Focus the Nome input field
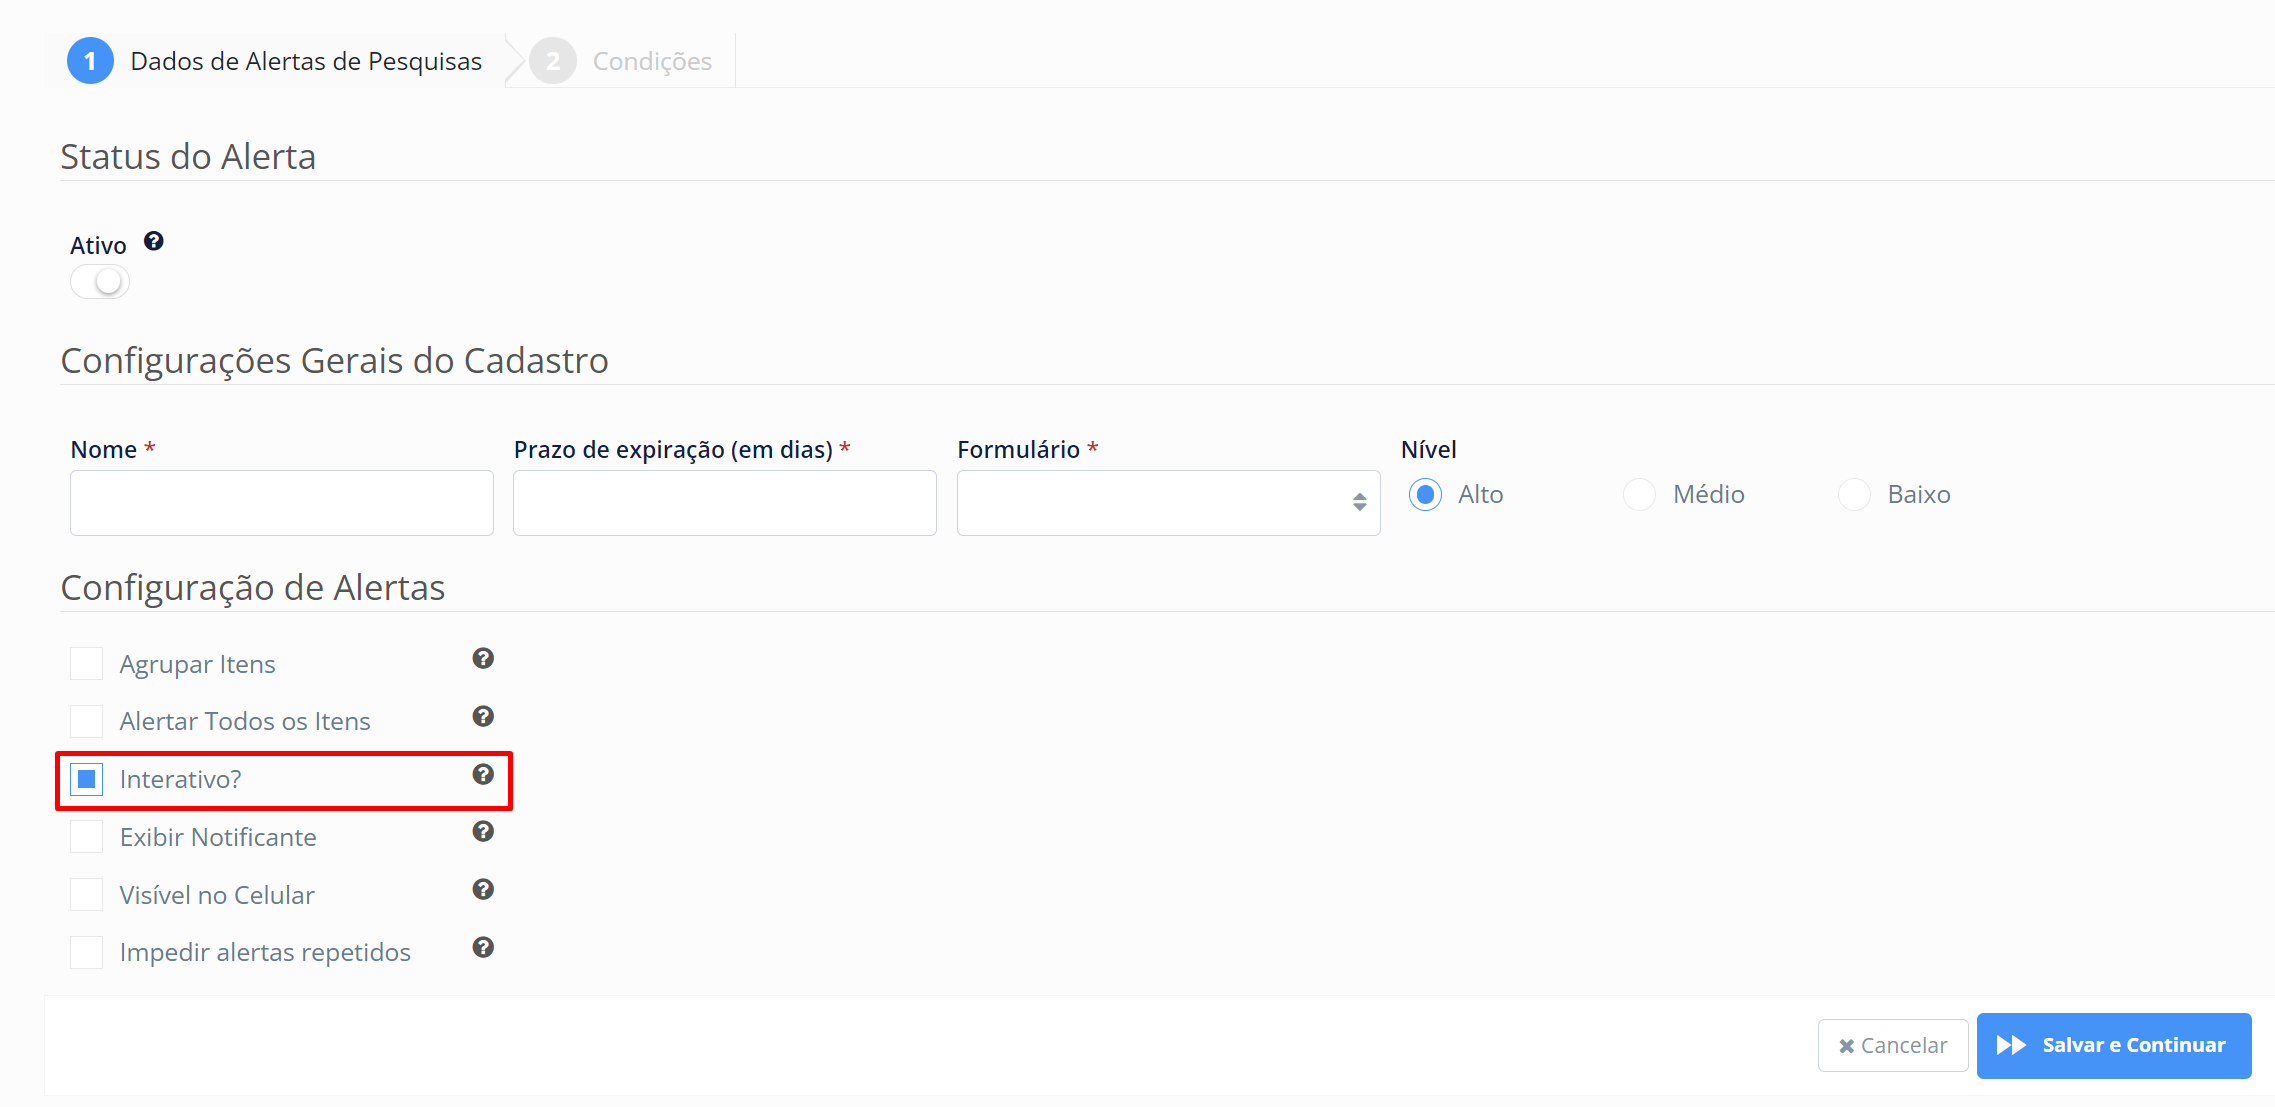The height and width of the screenshot is (1107, 2275). click(x=282, y=503)
